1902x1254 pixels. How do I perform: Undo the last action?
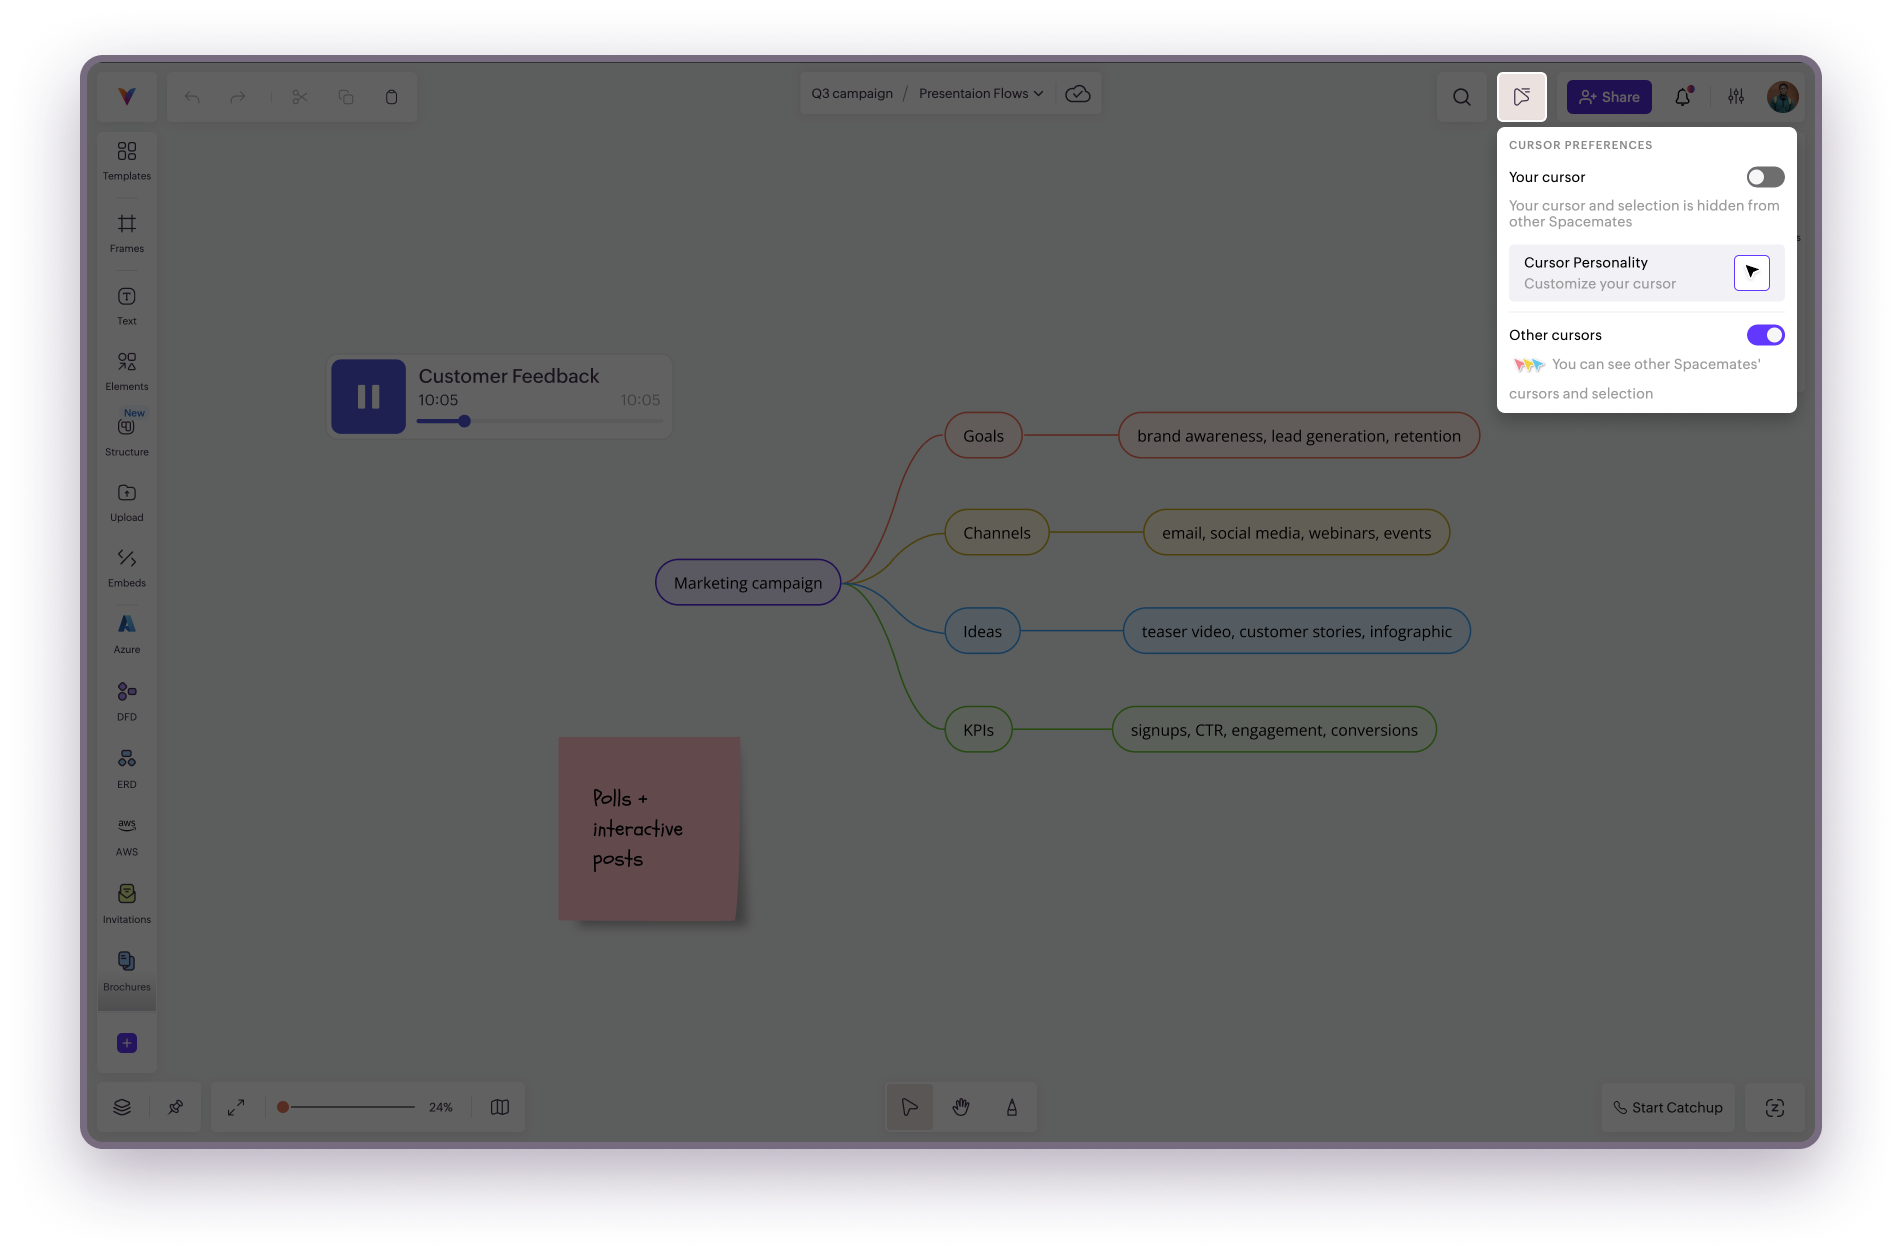click(x=192, y=97)
